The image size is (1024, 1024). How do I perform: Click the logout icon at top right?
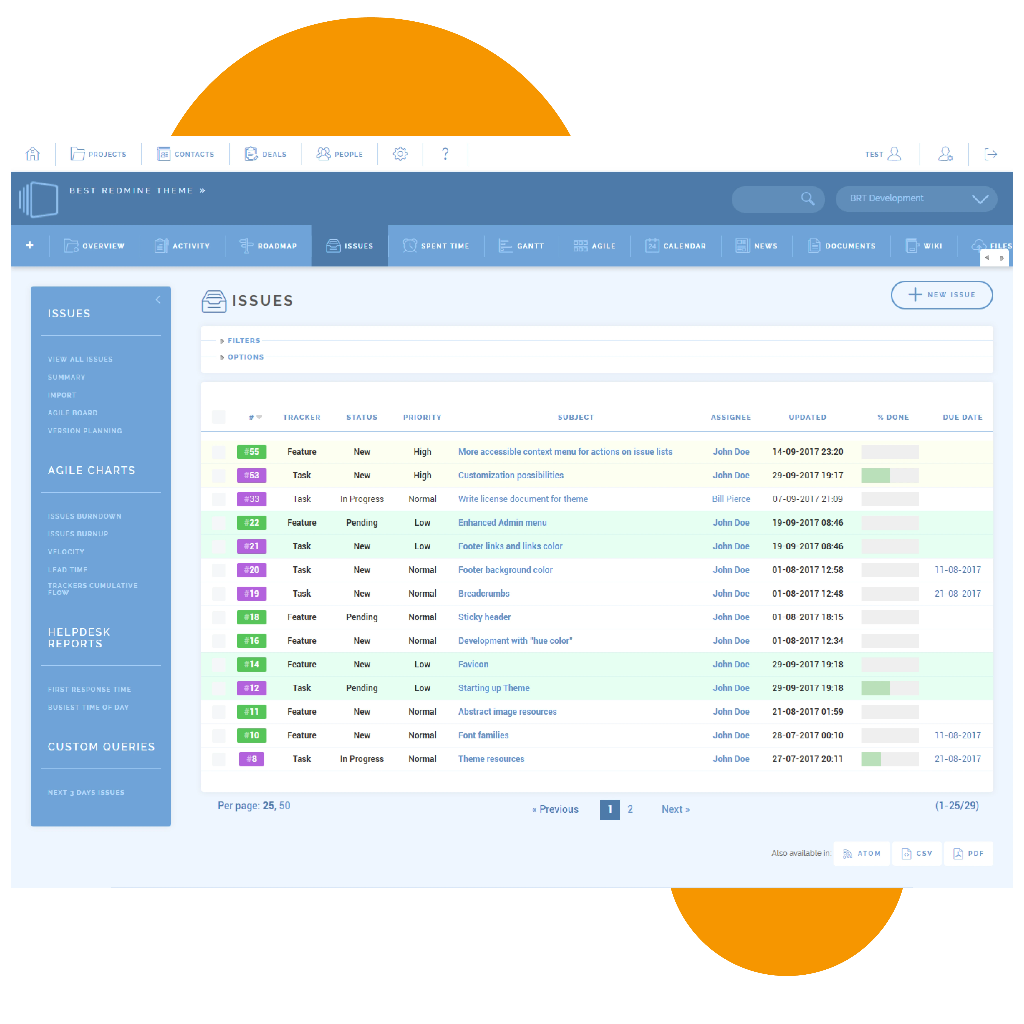pyautogui.click(x=991, y=154)
